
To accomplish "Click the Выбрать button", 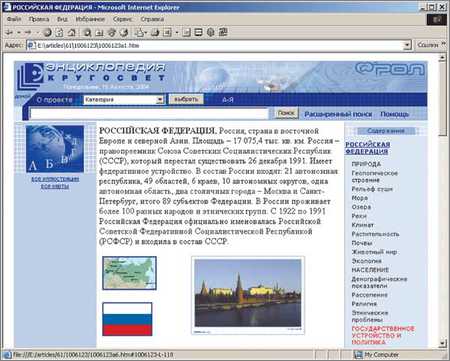I will tap(186, 99).
